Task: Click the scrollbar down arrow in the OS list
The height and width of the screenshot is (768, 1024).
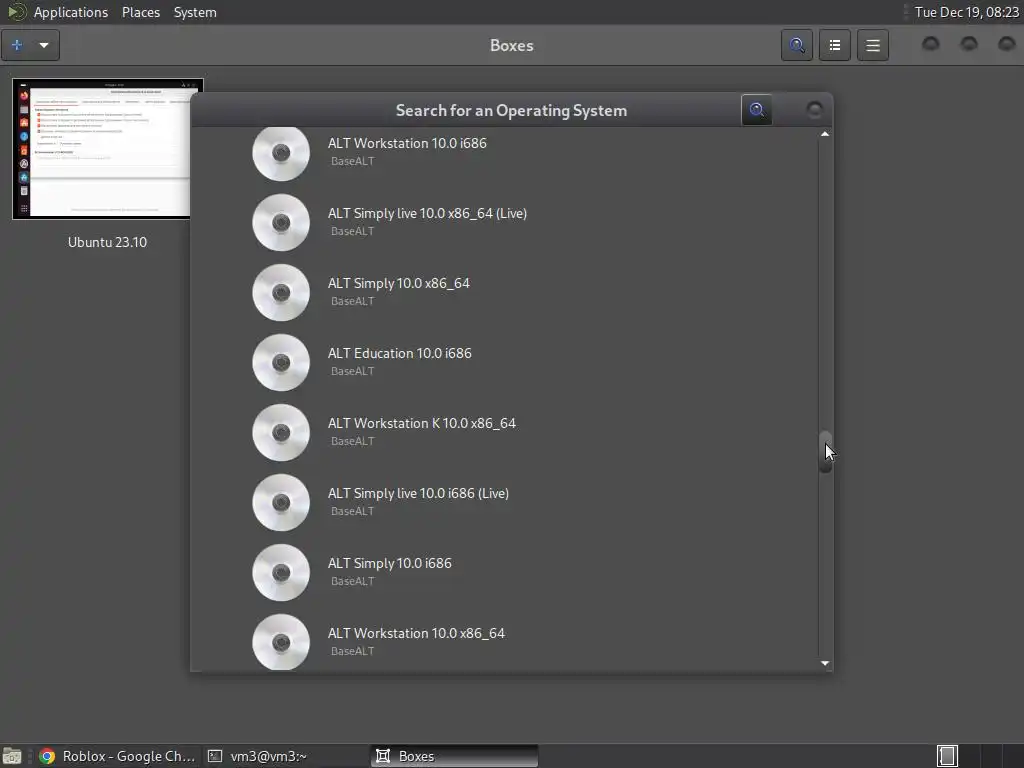Action: click(x=825, y=664)
